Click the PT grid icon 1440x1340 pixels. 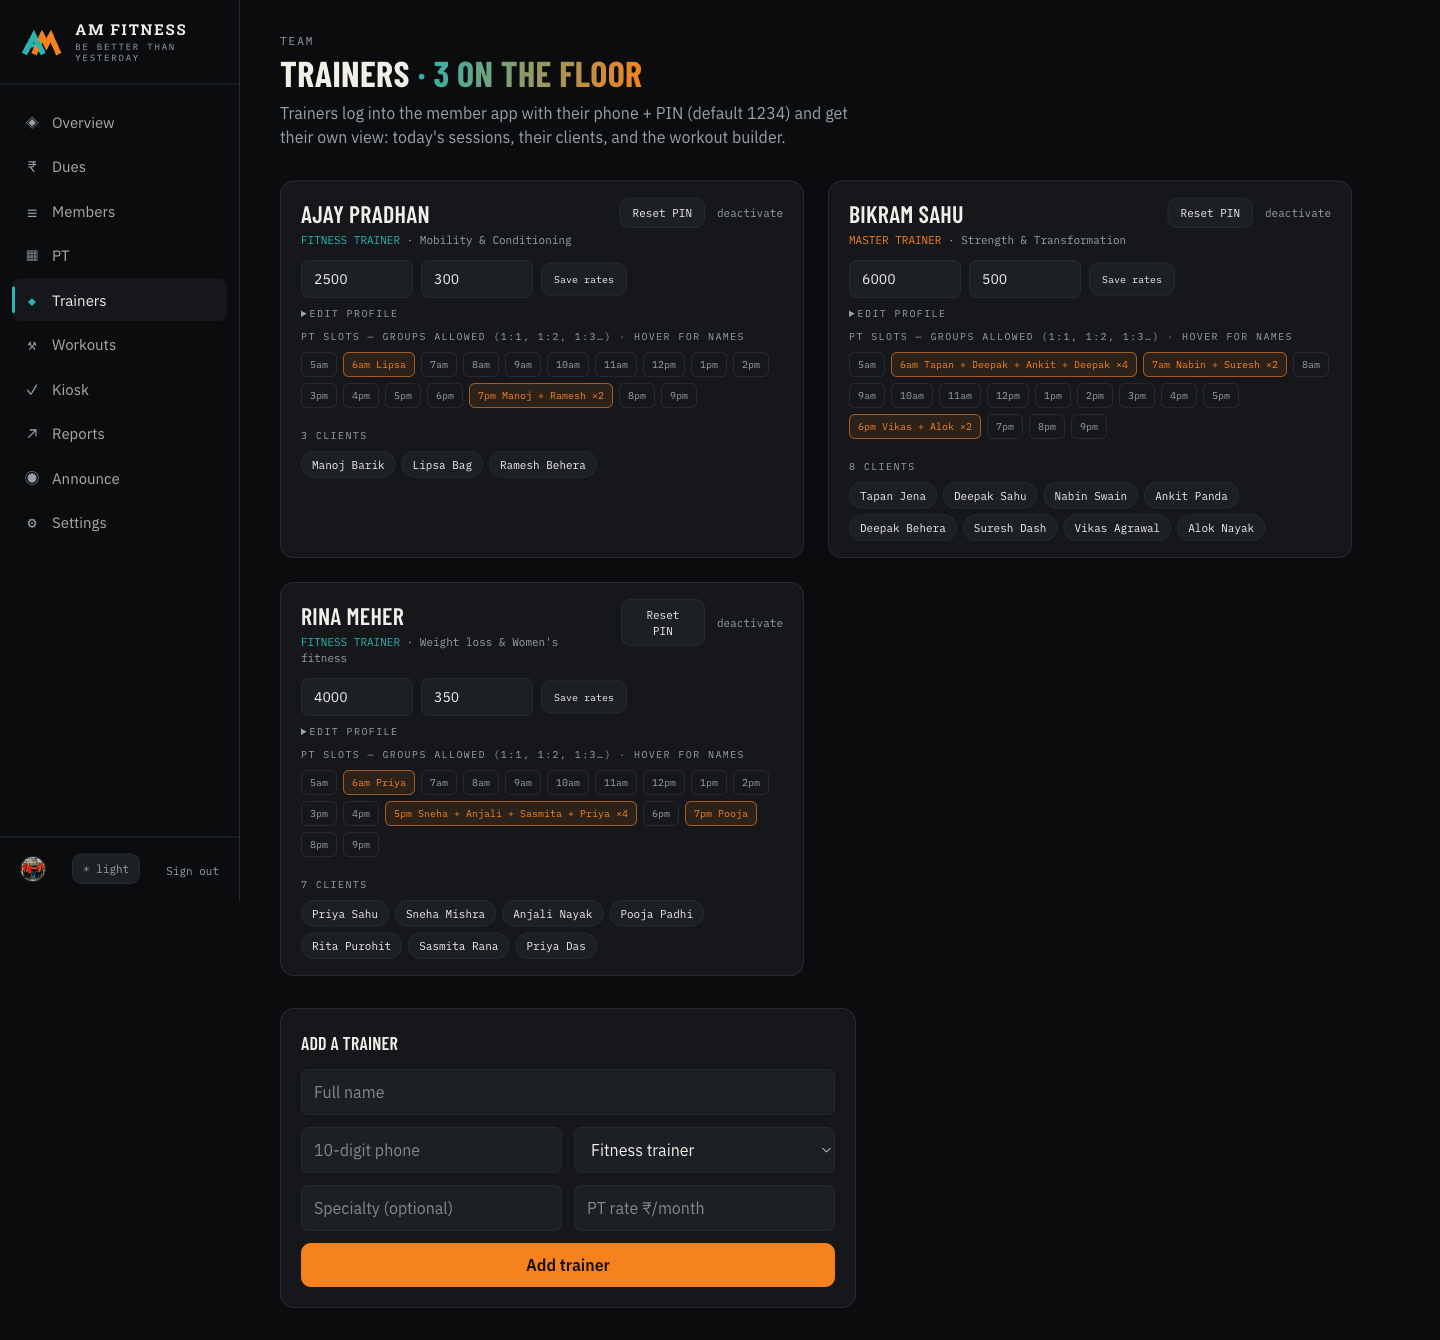point(32,256)
